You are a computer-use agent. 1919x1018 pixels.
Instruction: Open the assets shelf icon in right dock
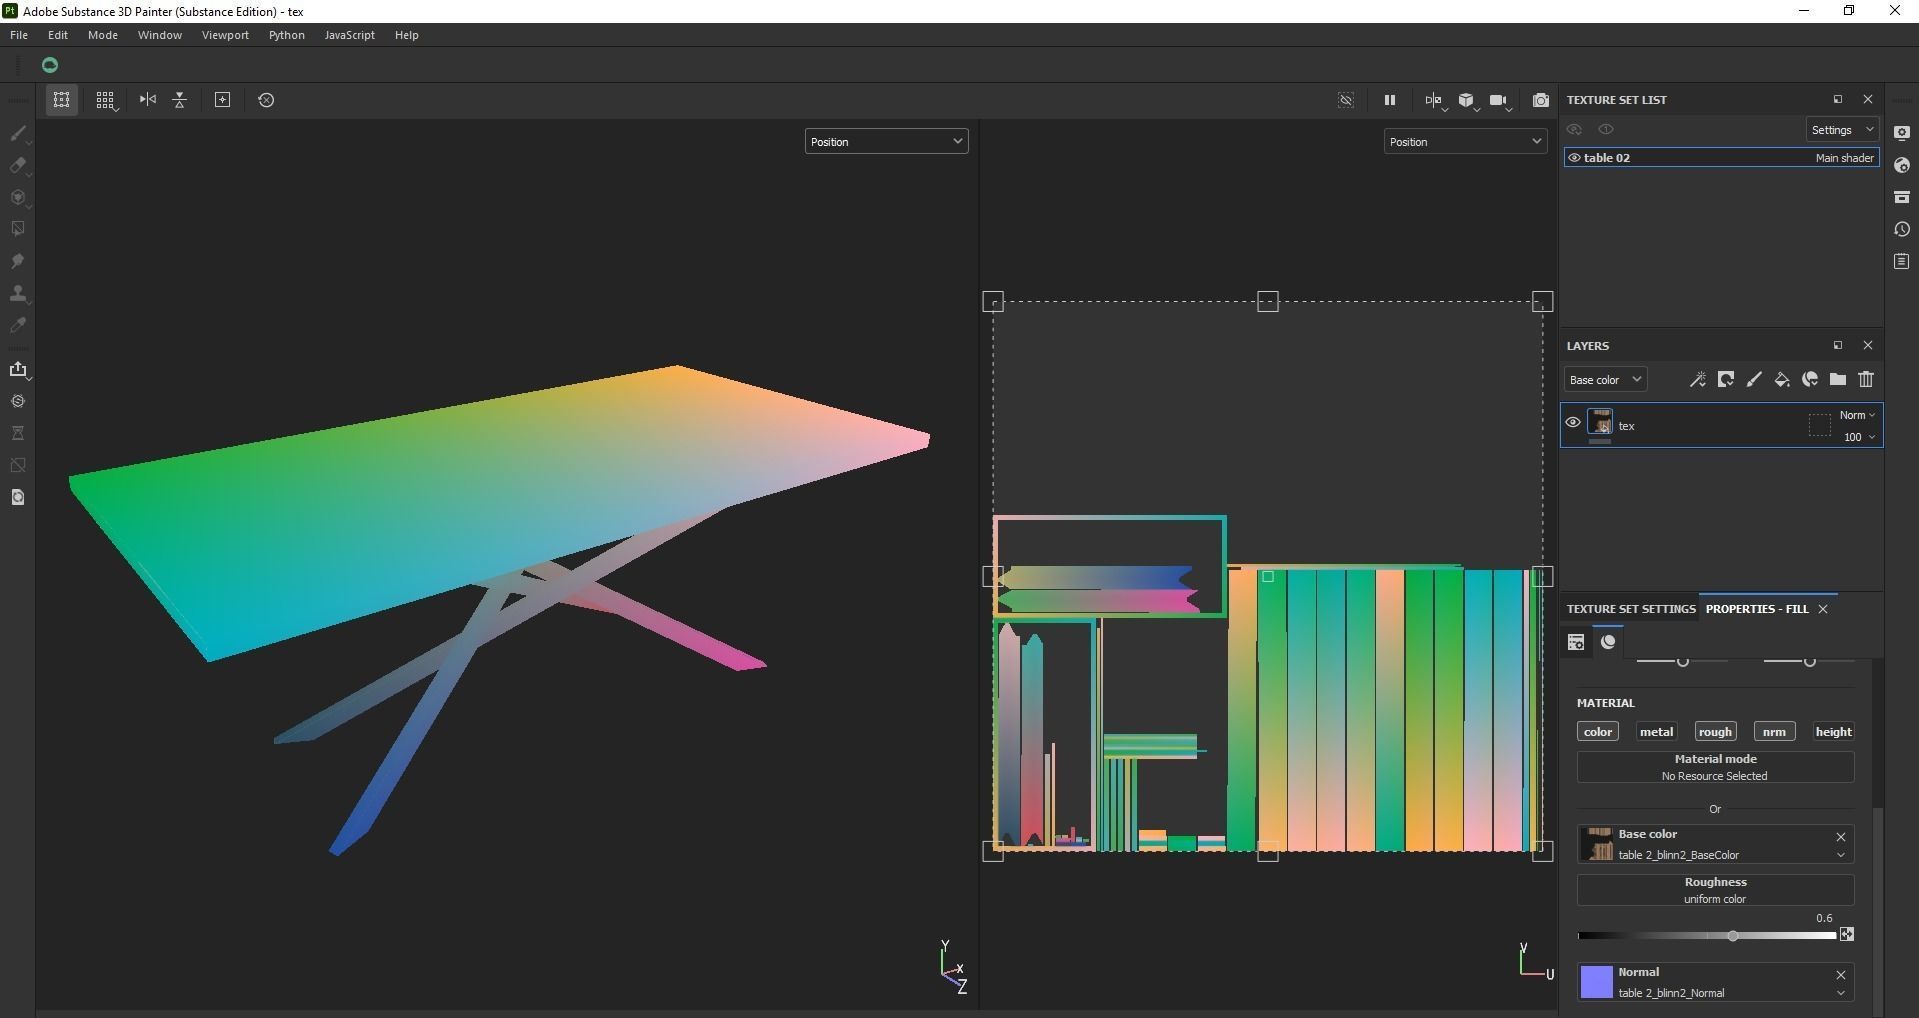click(1902, 197)
